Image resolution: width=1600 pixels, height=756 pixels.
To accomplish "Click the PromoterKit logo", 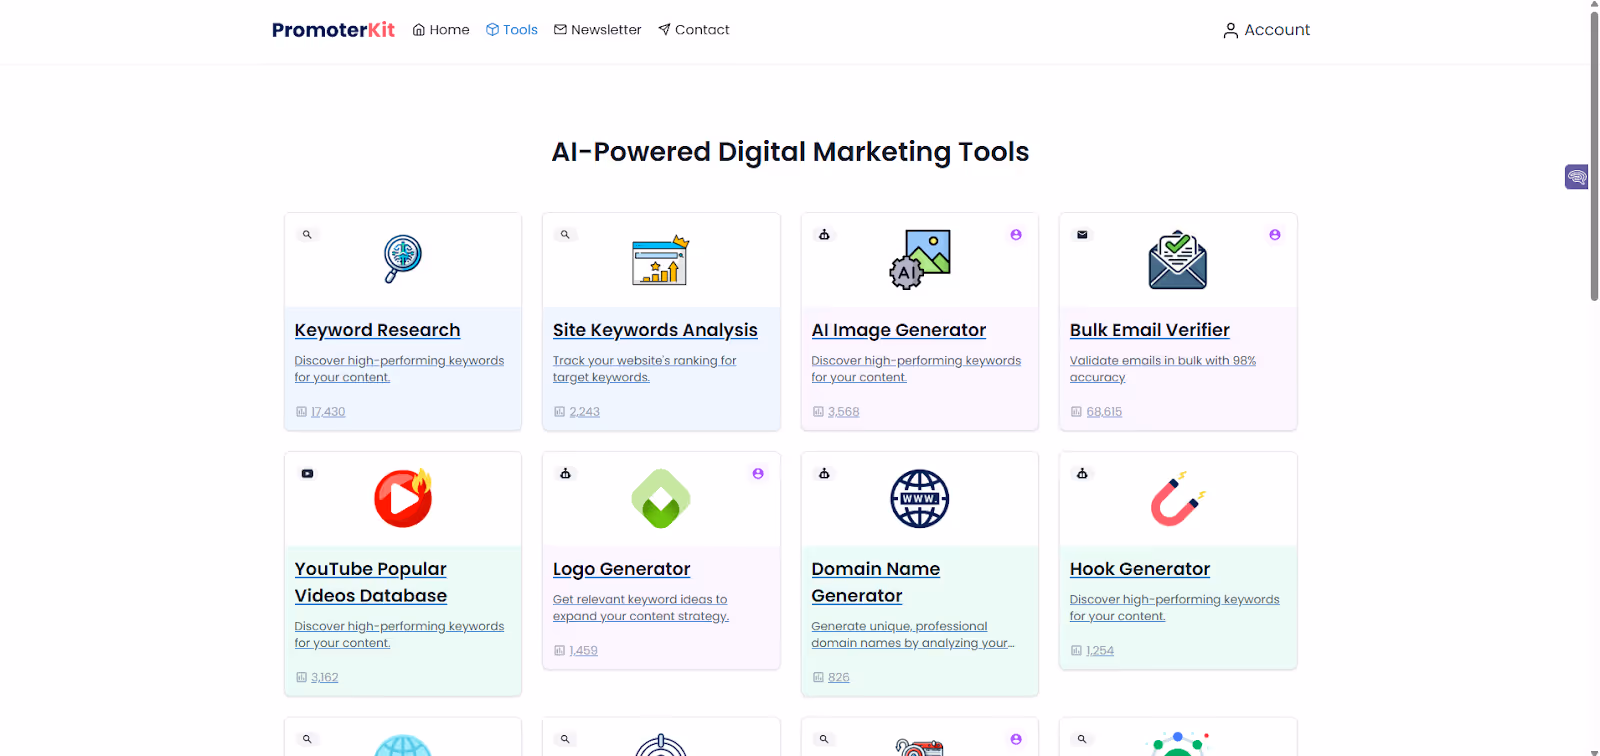I will (x=333, y=30).
